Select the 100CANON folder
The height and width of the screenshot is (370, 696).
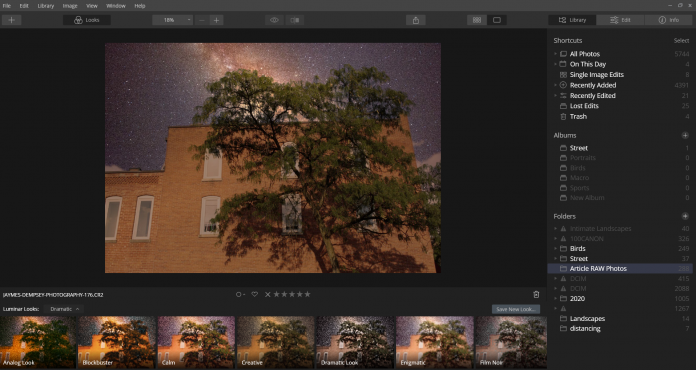point(586,239)
